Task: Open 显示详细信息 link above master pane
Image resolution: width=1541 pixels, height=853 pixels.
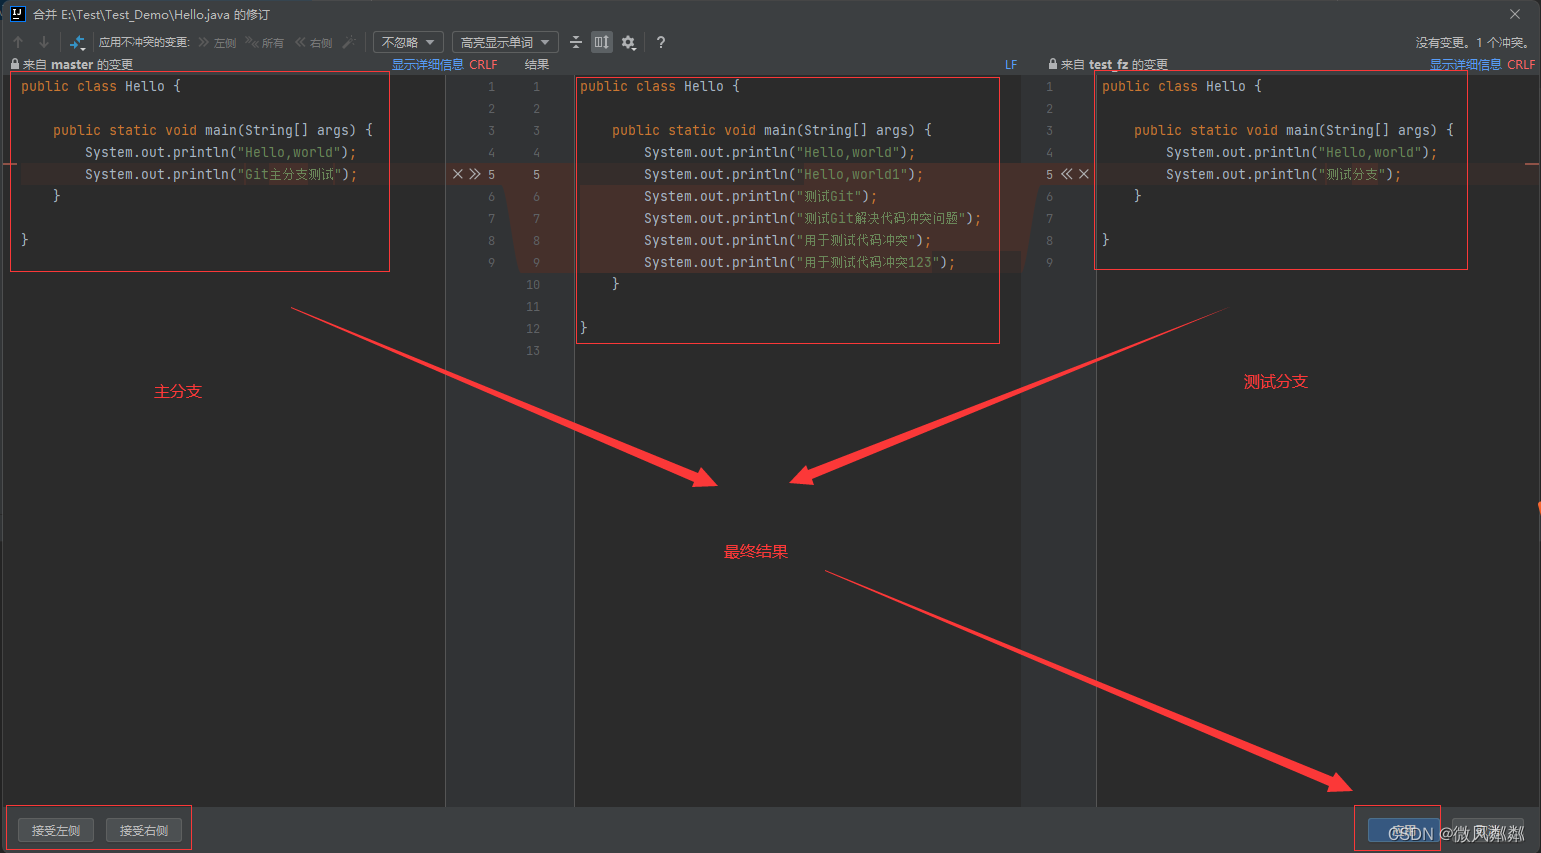Action: point(427,64)
